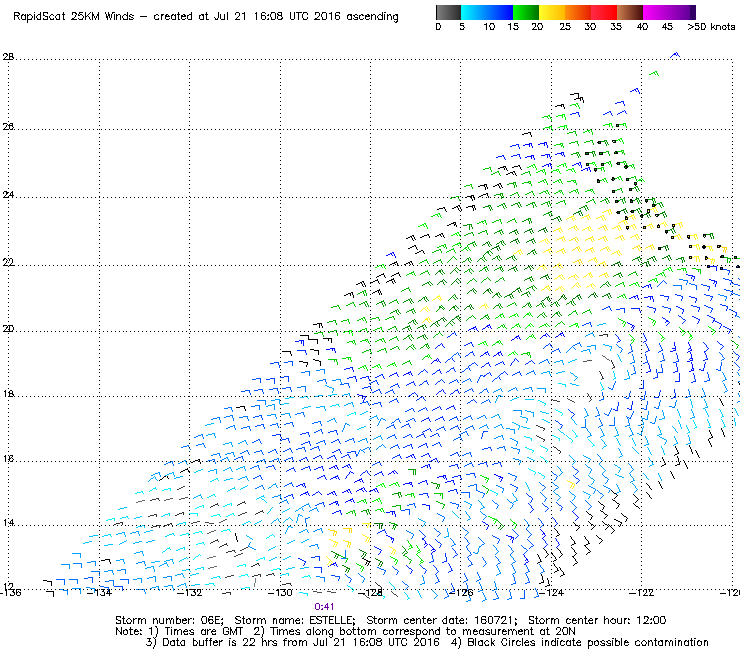The image size is (740, 650).
Task: Click the red 30-35 knots legend swatch
Action: click(604, 12)
